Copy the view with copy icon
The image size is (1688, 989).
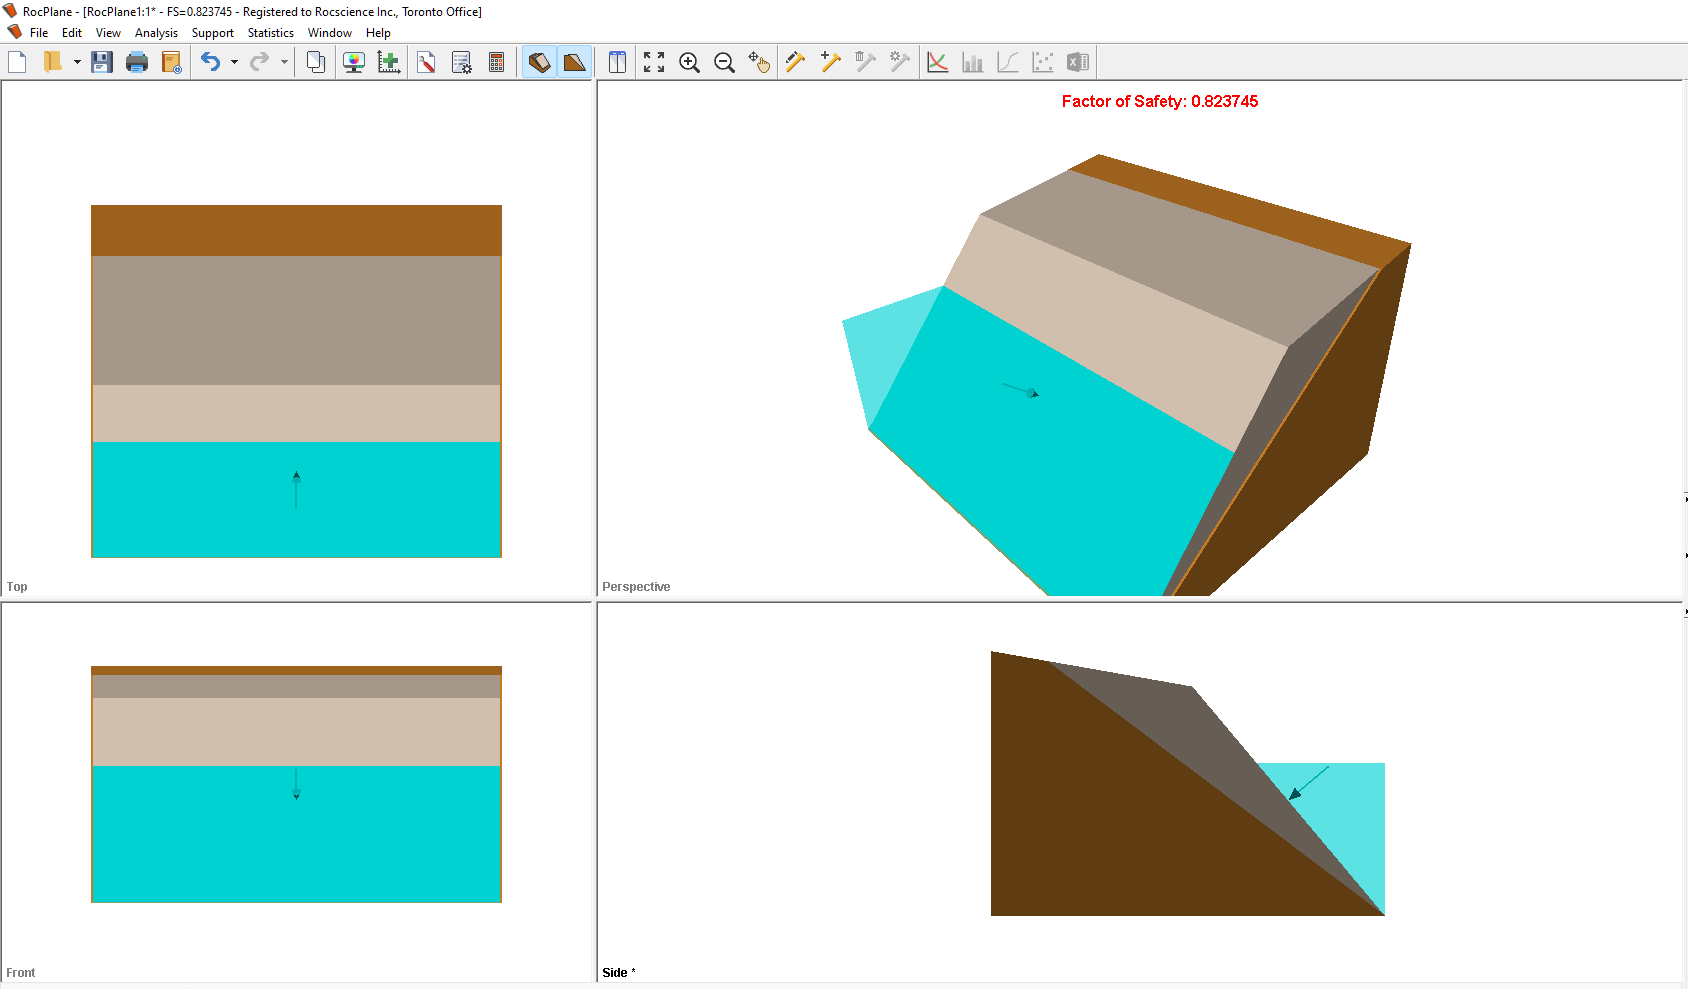tap(316, 62)
